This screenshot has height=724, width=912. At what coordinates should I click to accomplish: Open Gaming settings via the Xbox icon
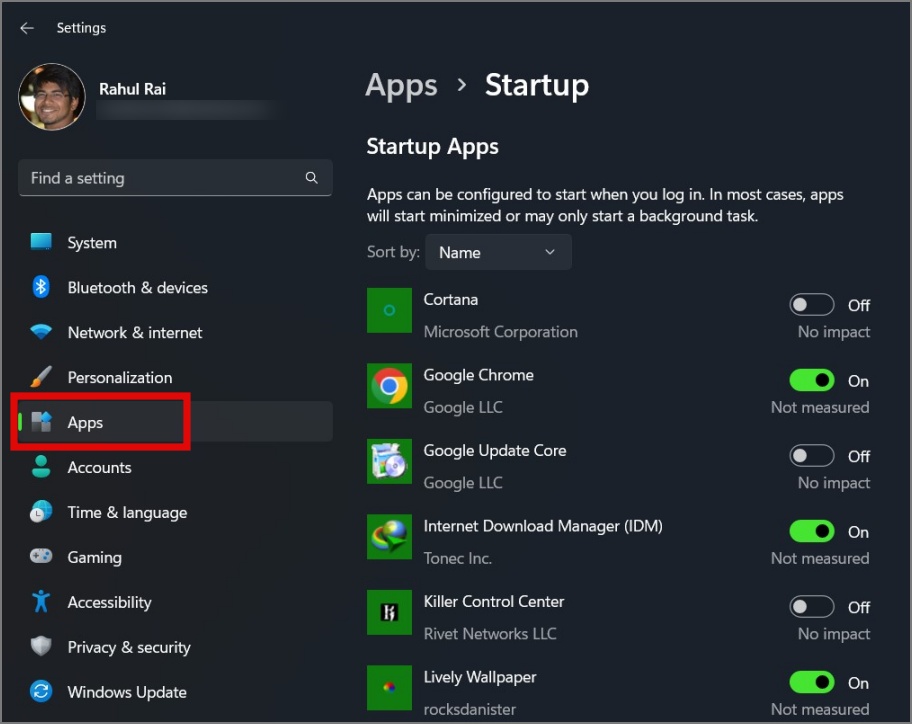40,557
